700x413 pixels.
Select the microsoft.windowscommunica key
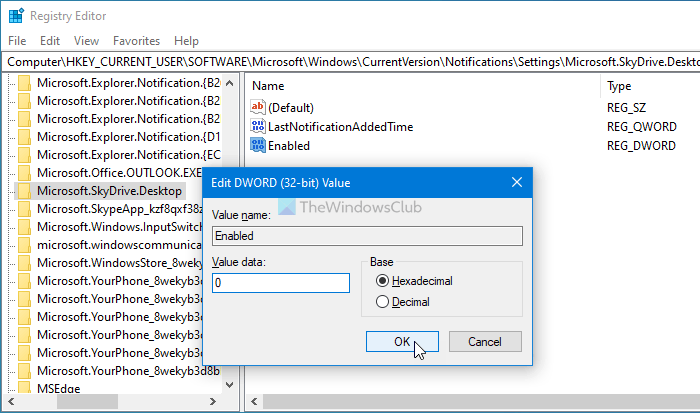(119, 245)
